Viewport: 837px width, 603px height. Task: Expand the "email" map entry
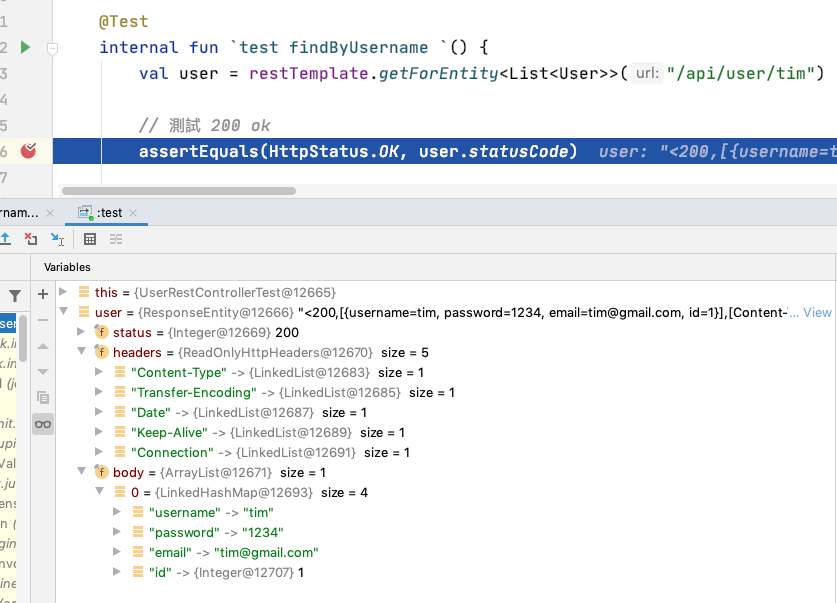coord(117,551)
